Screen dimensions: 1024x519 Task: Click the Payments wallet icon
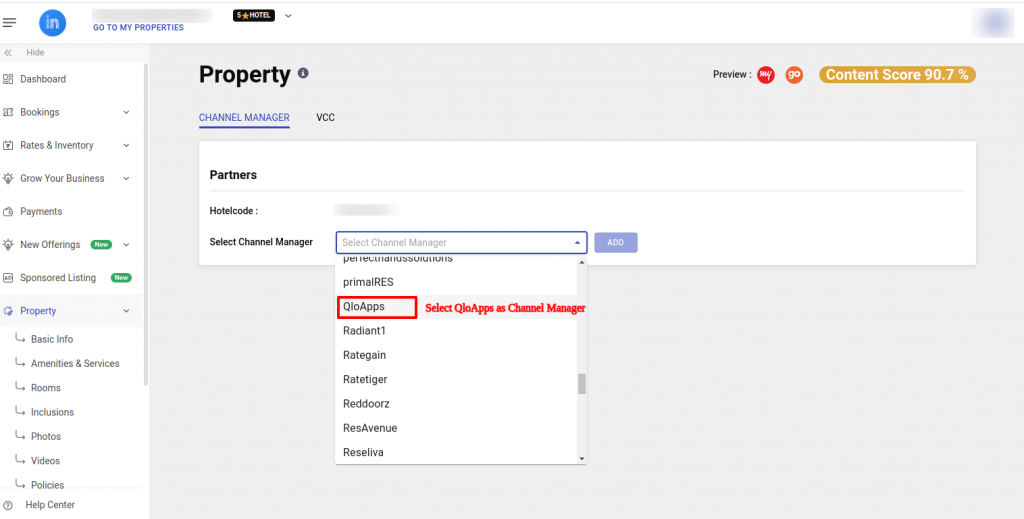pos(8,212)
